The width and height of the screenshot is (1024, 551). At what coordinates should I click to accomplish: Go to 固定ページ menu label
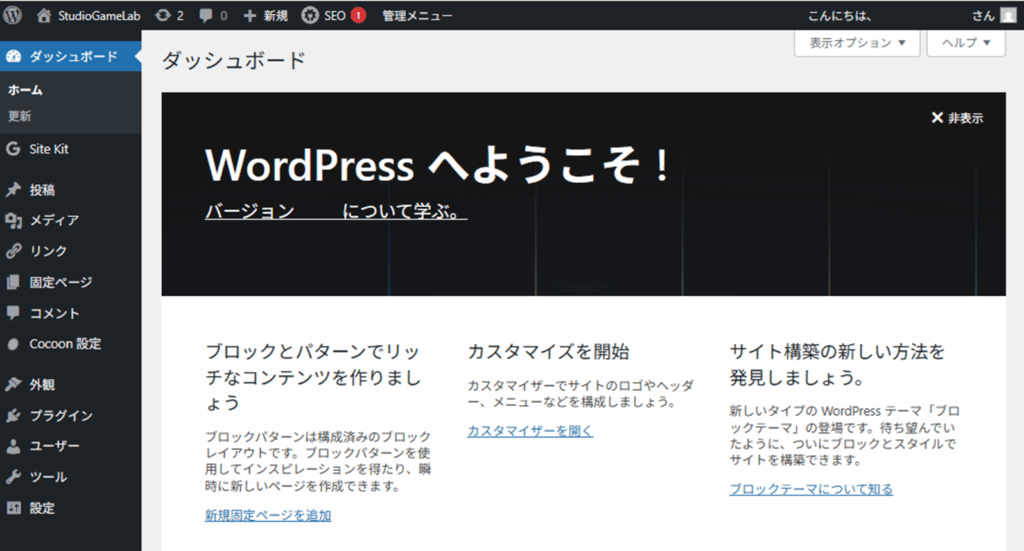61,282
